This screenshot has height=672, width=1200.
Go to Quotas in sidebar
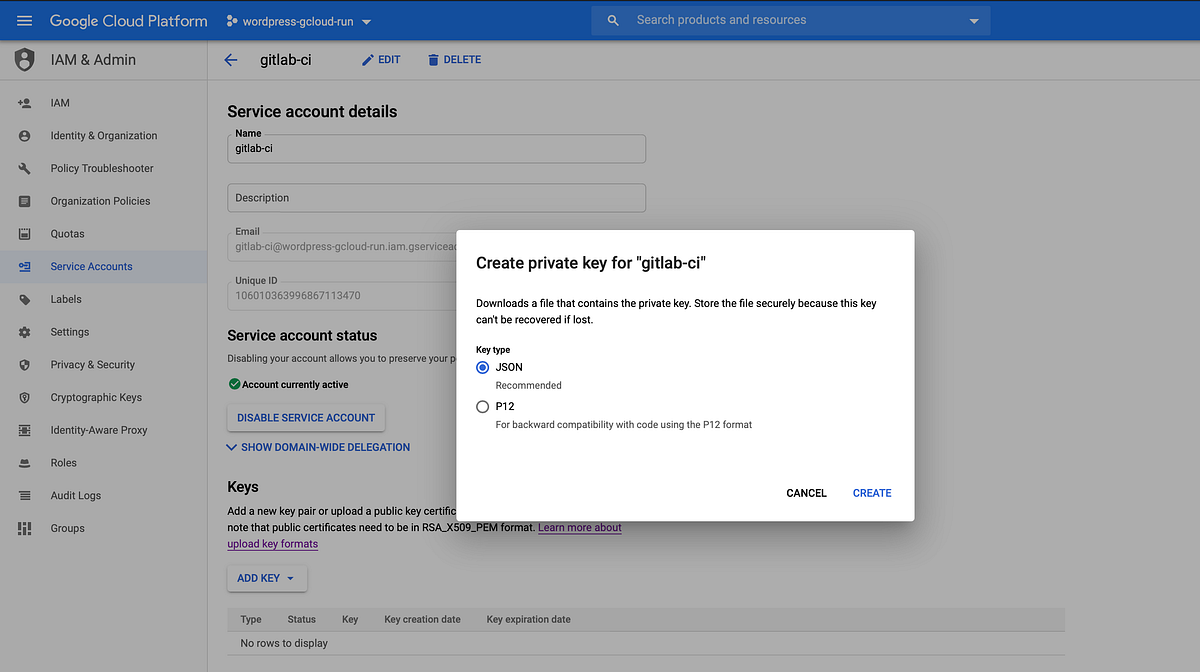click(103, 234)
